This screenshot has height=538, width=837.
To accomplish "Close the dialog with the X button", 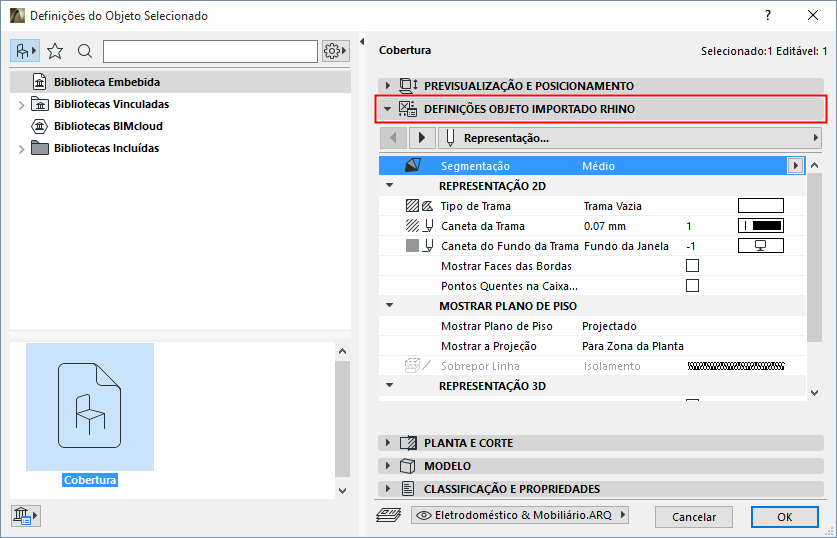I will (x=812, y=15).
